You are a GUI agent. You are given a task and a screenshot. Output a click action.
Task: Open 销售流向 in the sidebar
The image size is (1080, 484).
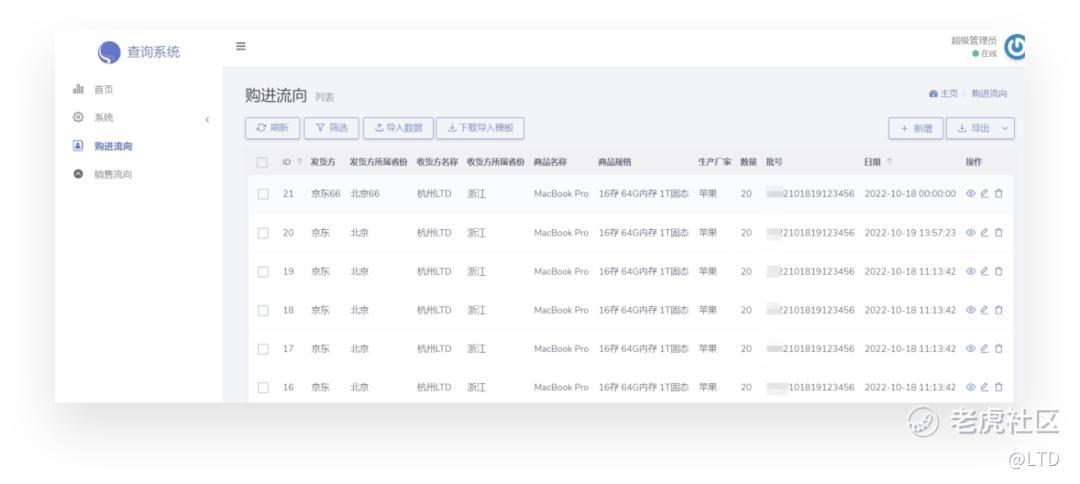click(113, 174)
